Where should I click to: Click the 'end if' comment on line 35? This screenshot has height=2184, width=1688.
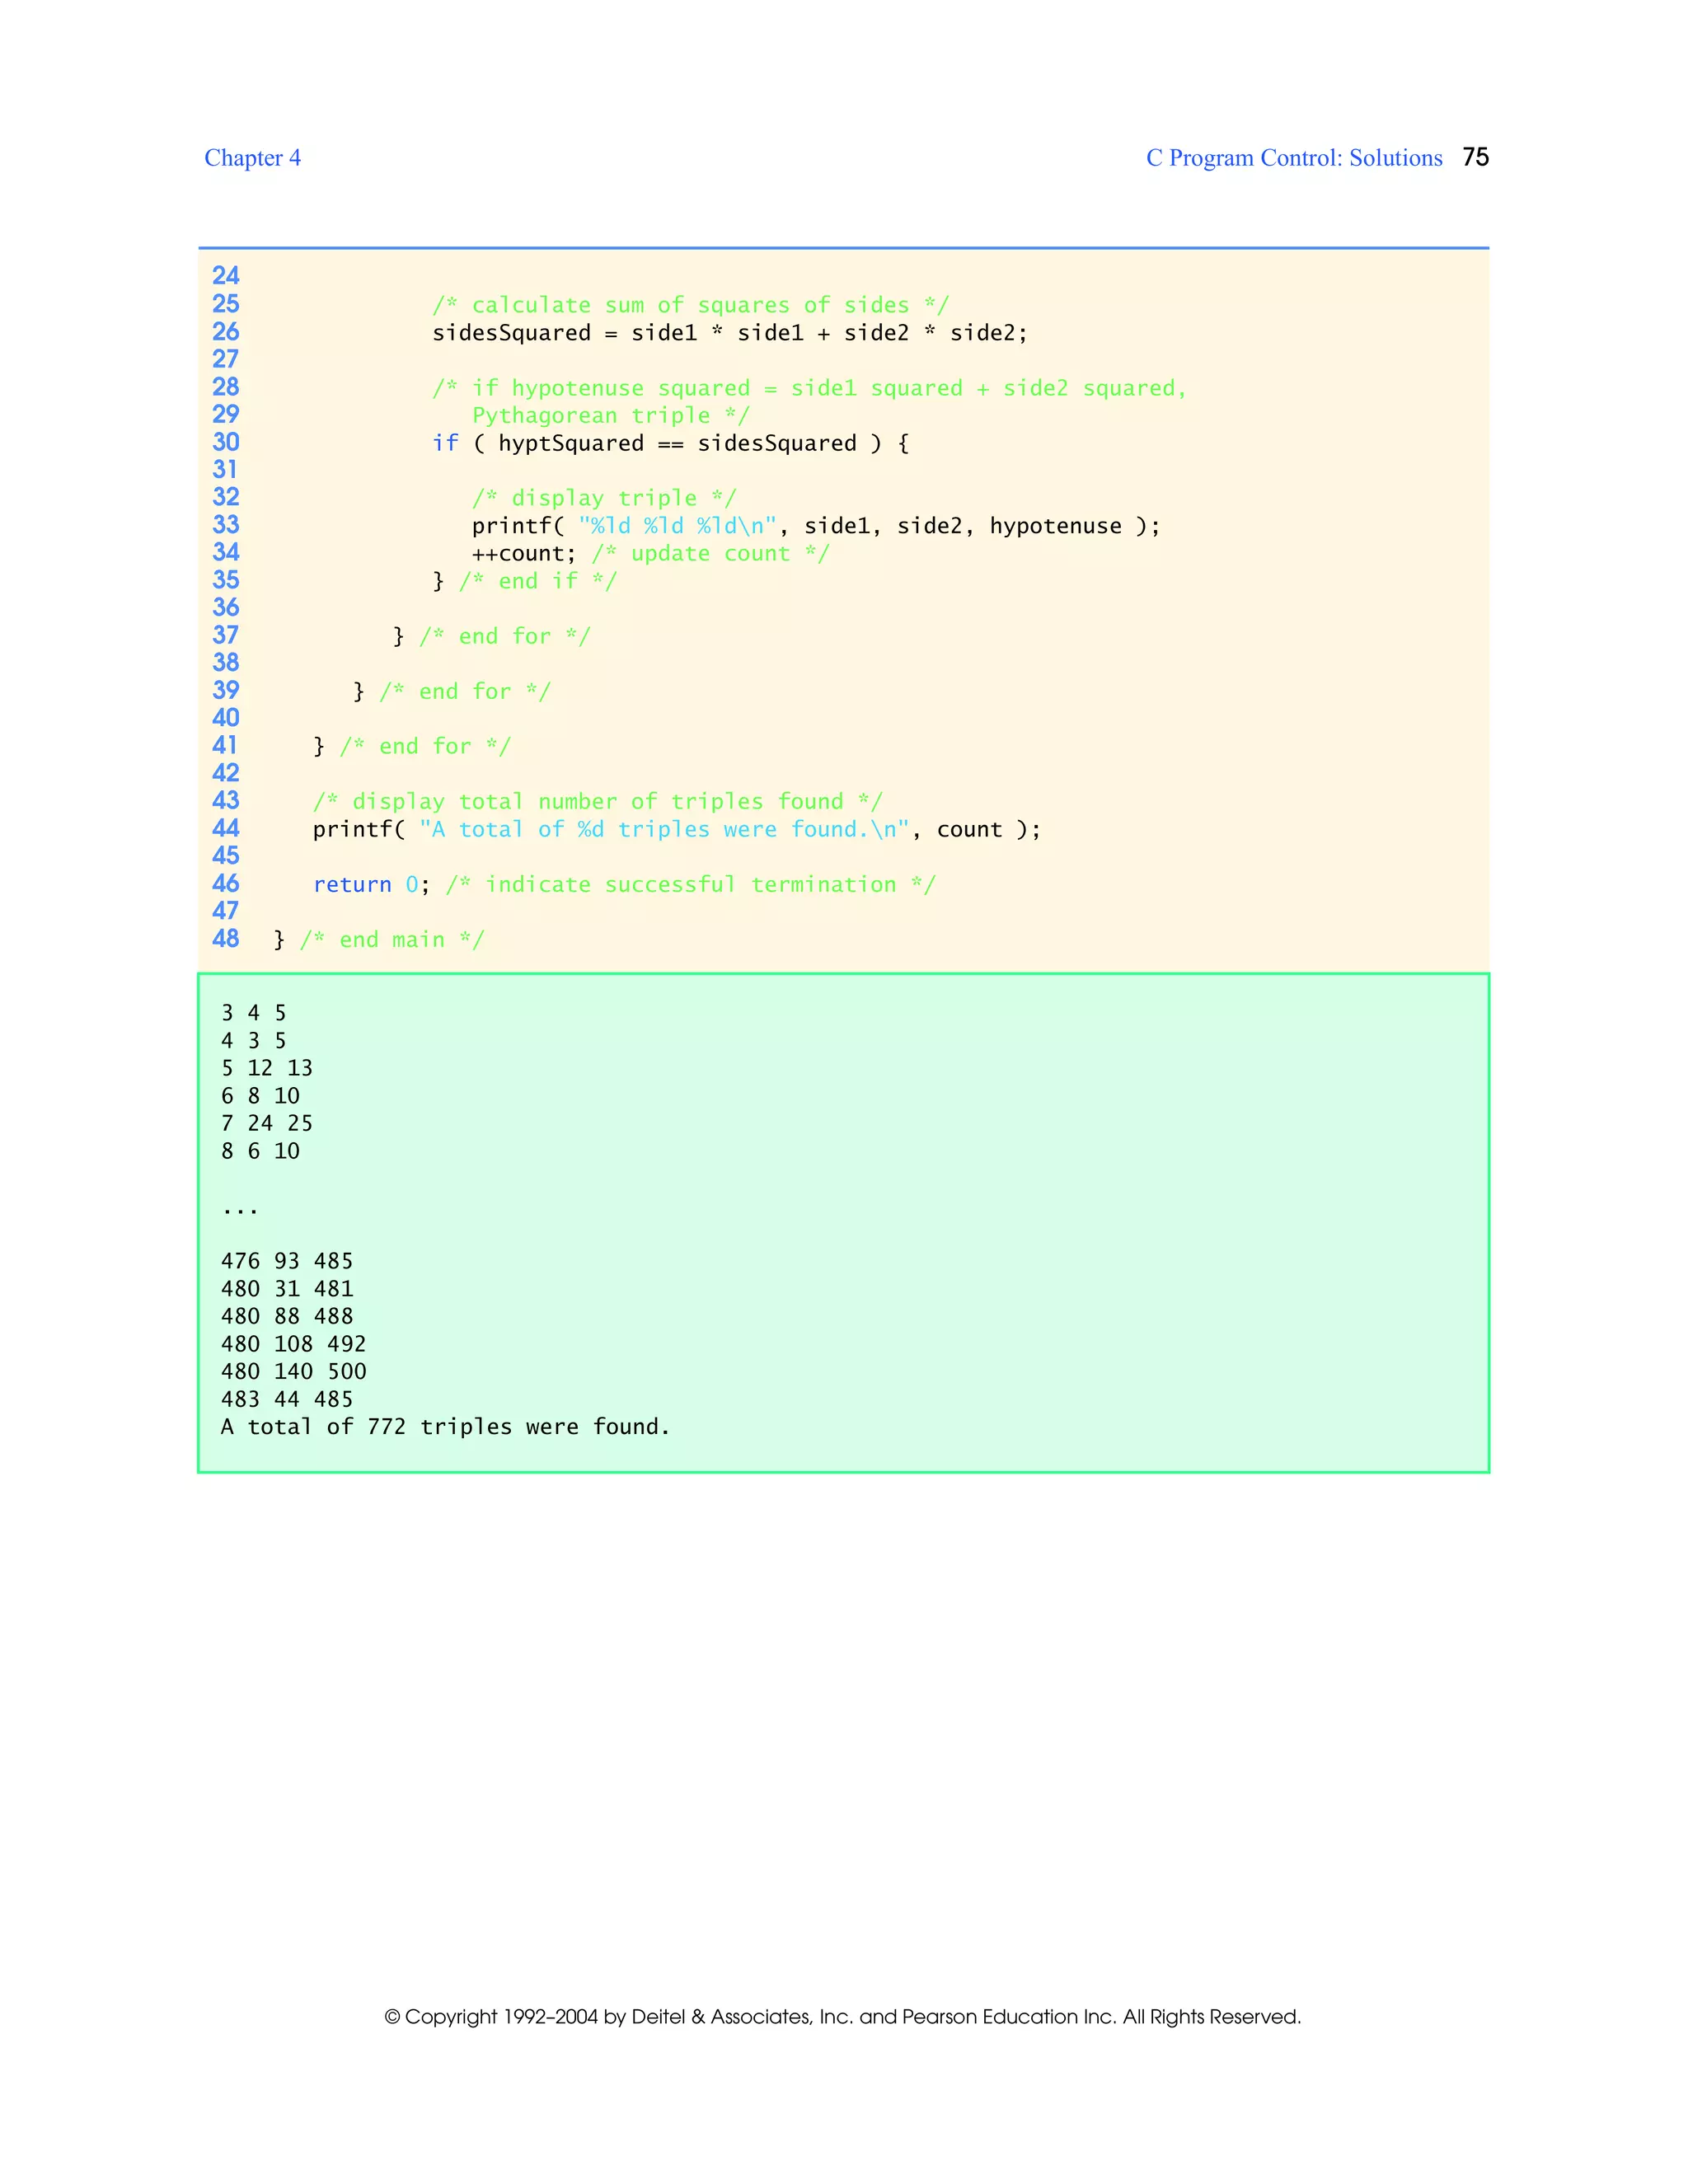coord(537,581)
